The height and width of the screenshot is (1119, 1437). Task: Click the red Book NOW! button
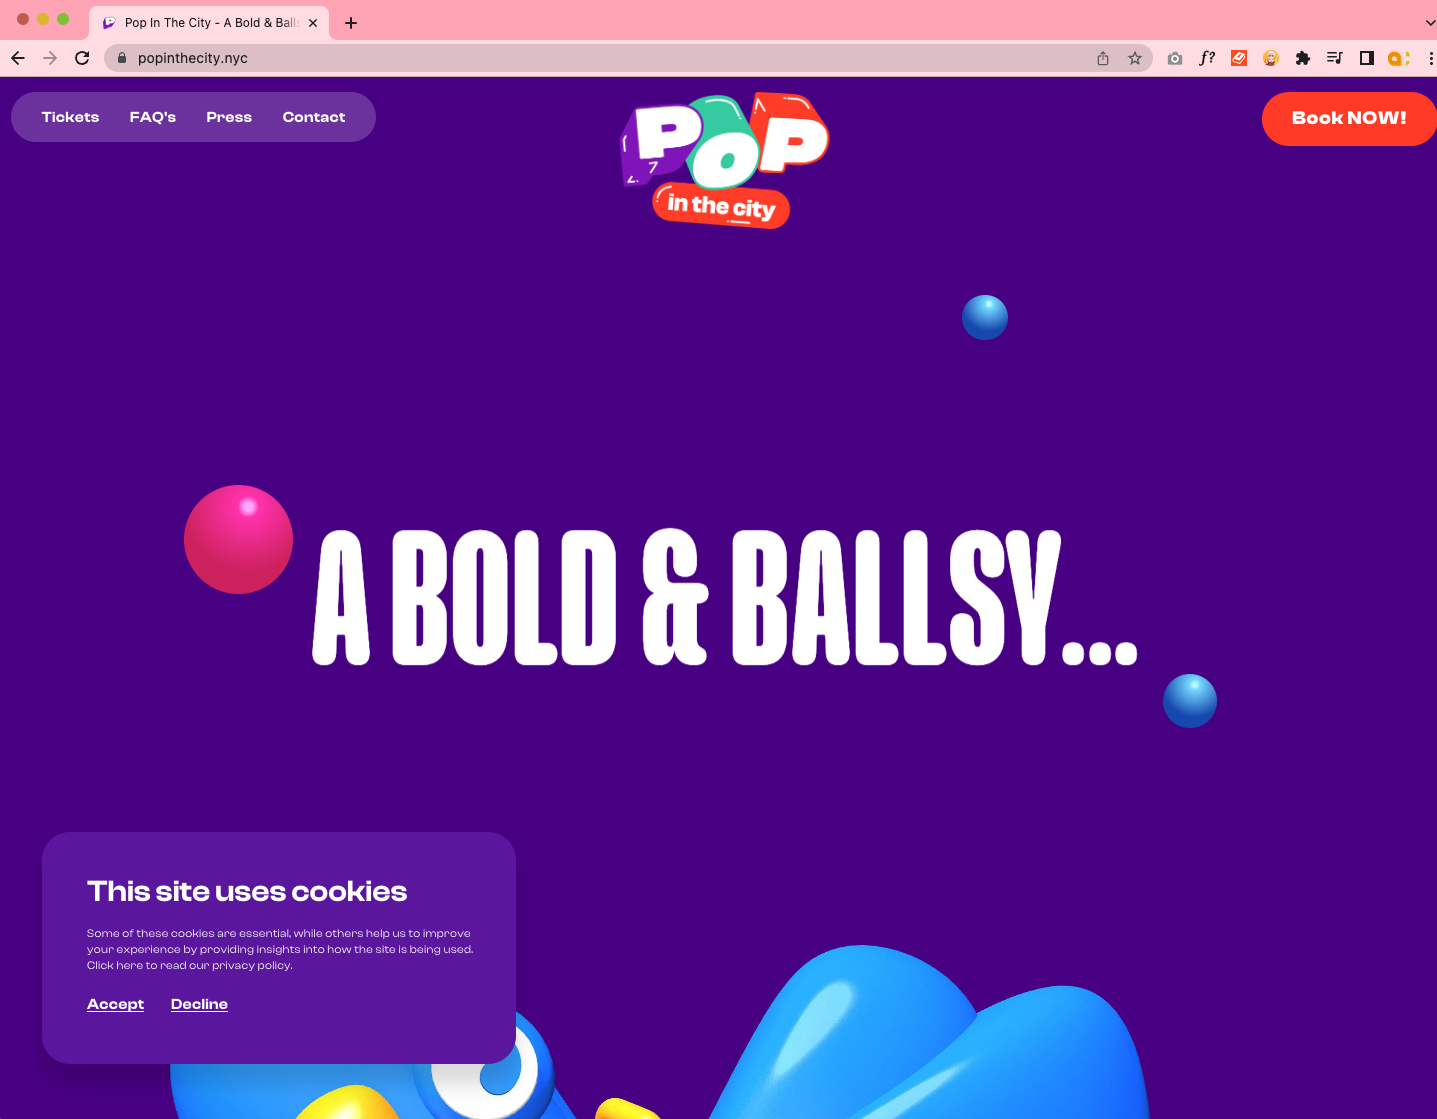point(1349,118)
